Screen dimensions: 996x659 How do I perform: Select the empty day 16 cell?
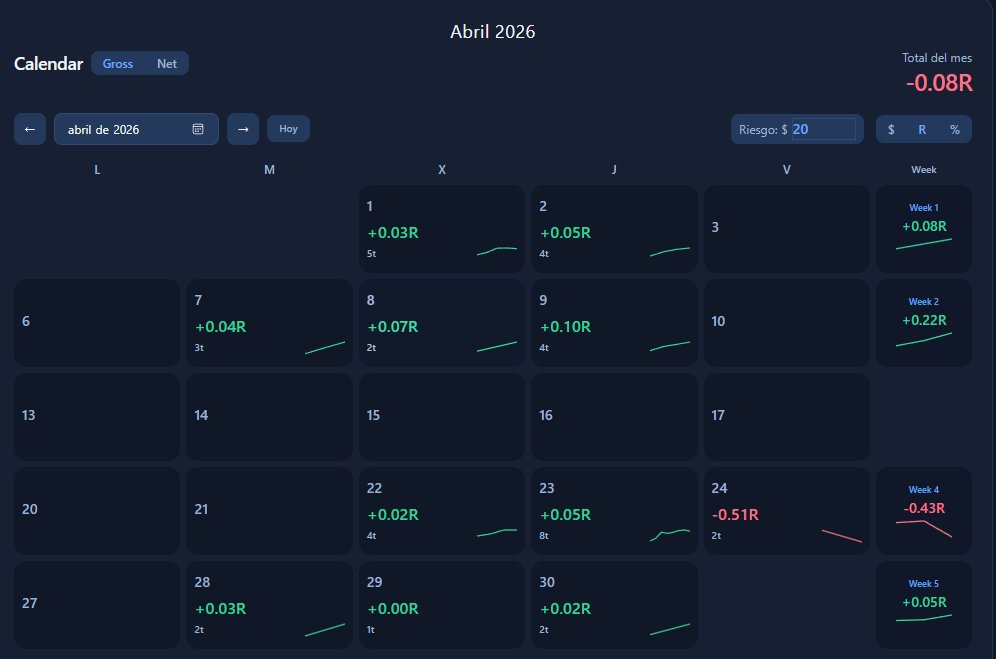[x=614, y=417]
